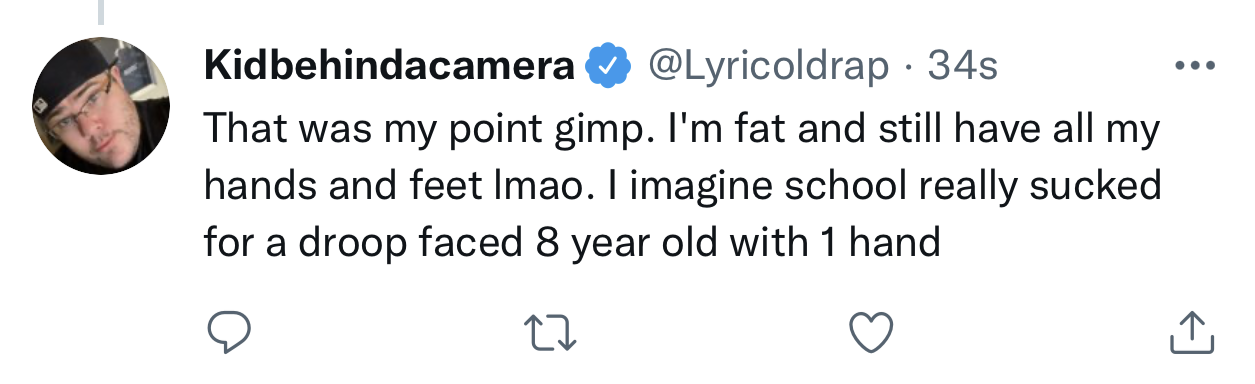The image size is (1255, 384).
Task: Click the tweet line starting "for a droop faced"
Action: 572,242
